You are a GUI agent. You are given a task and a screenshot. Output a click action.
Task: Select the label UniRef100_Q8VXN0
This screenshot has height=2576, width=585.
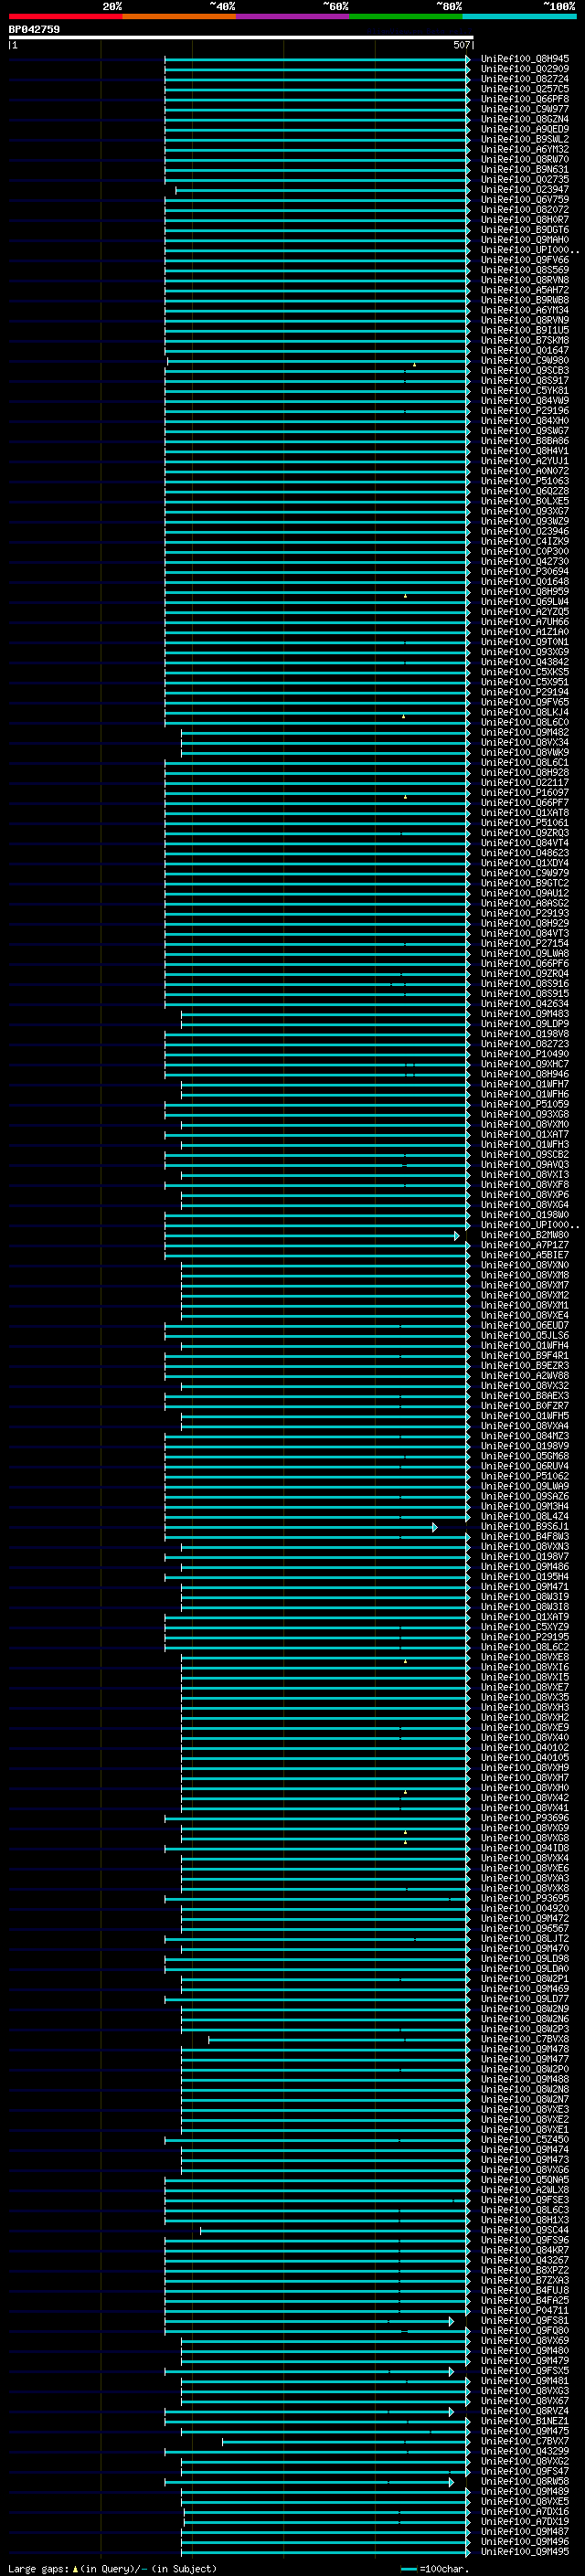[525, 1266]
